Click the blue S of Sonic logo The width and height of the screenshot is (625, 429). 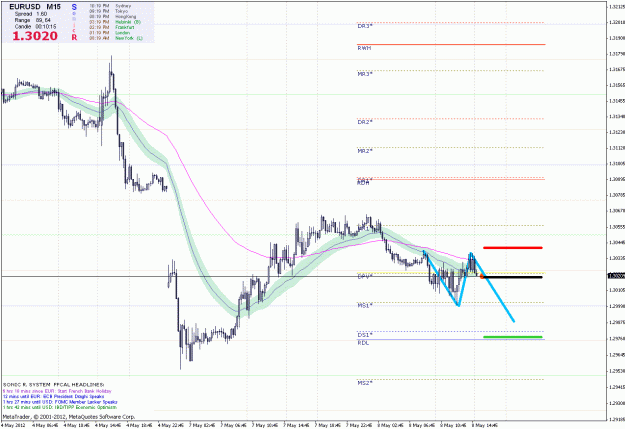[x=74, y=7]
